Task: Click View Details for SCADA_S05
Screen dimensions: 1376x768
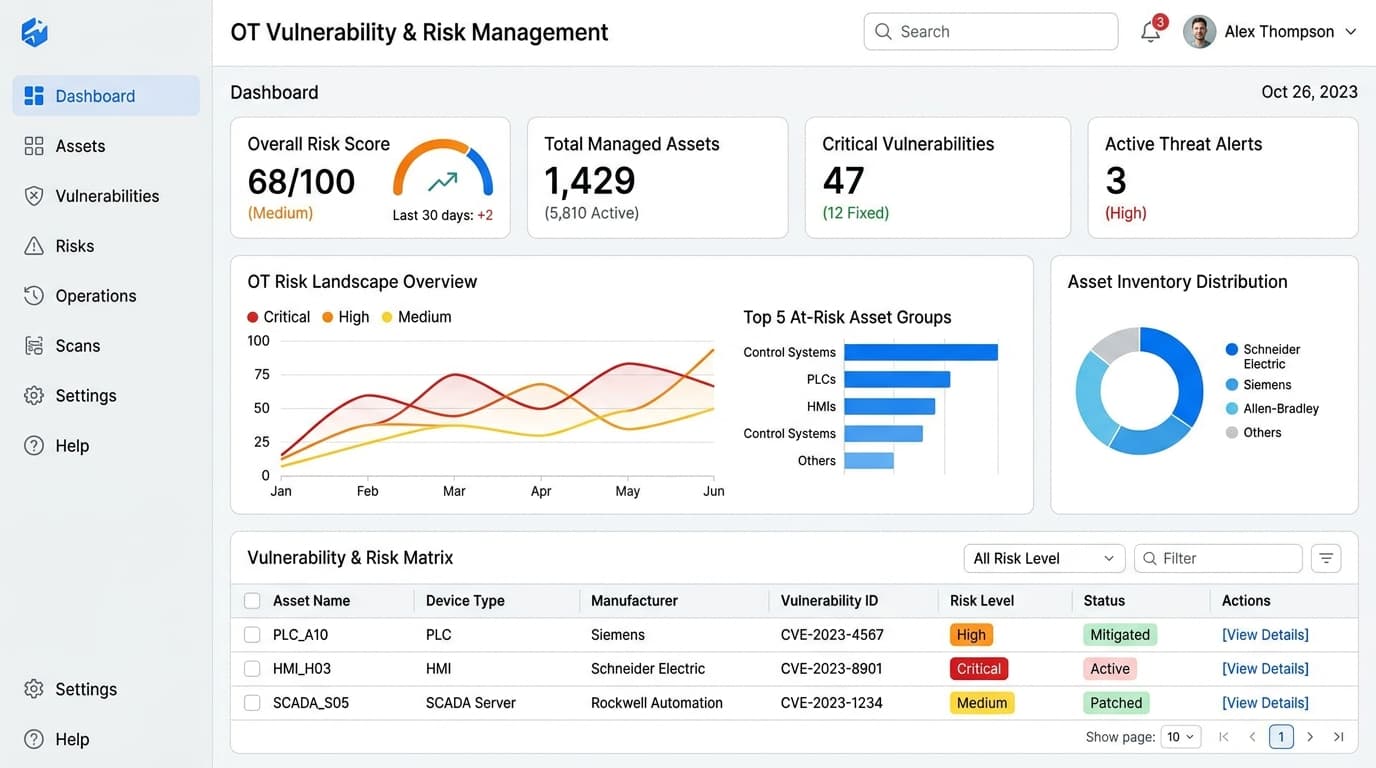Action: (x=1265, y=703)
